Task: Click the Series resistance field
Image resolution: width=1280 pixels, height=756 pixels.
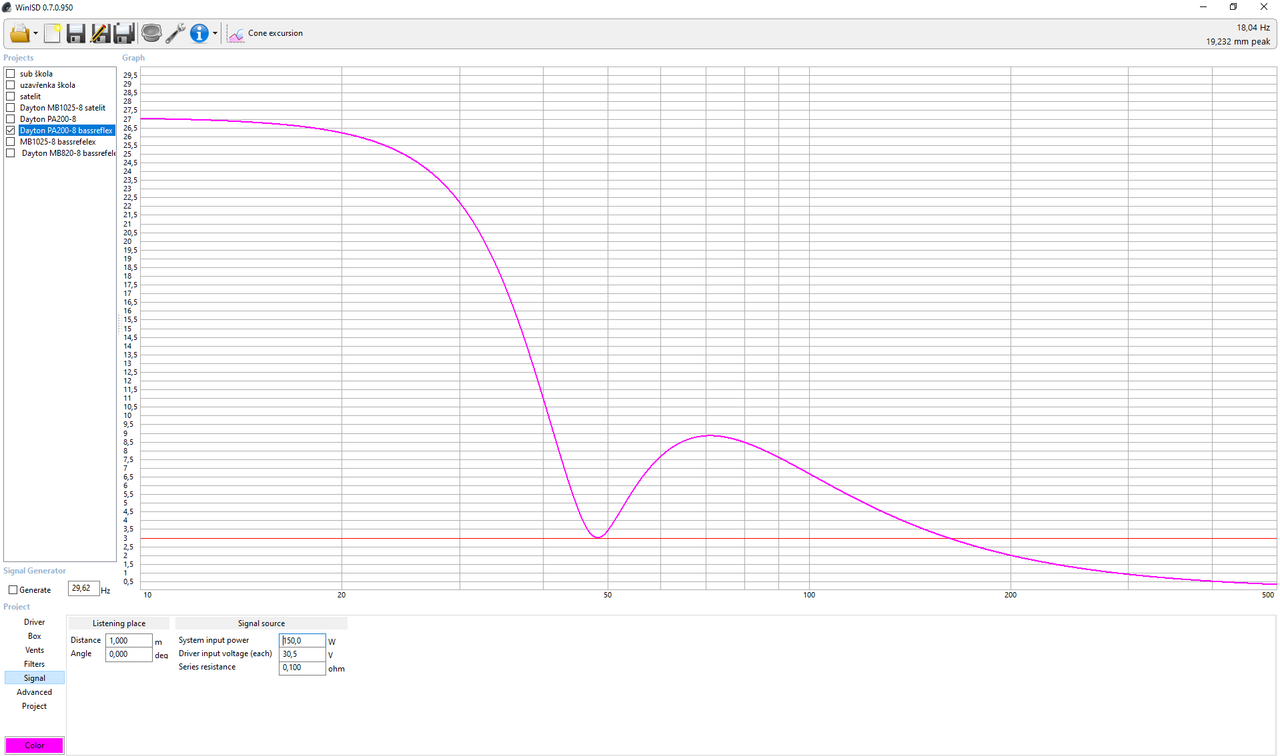Action: (302, 667)
